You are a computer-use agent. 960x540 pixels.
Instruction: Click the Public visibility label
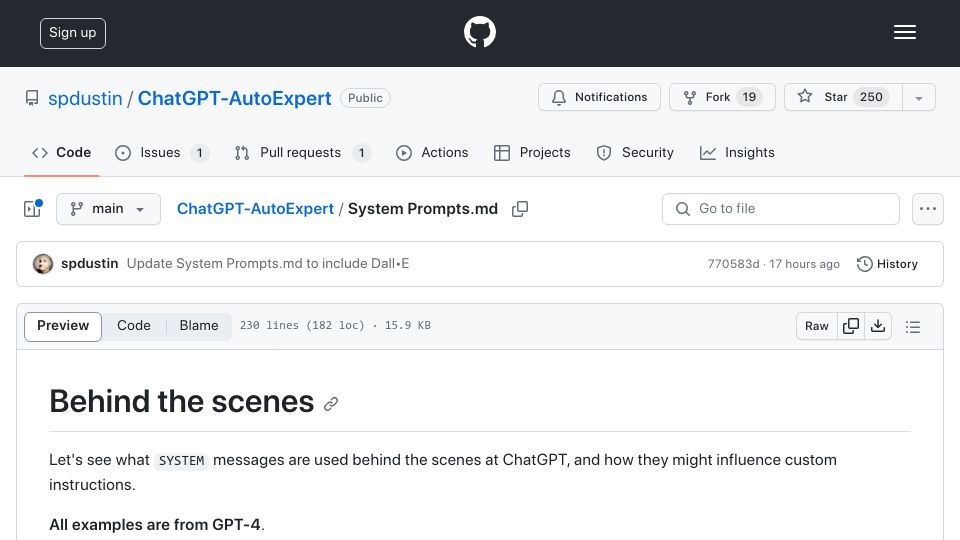click(x=366, y=98)
